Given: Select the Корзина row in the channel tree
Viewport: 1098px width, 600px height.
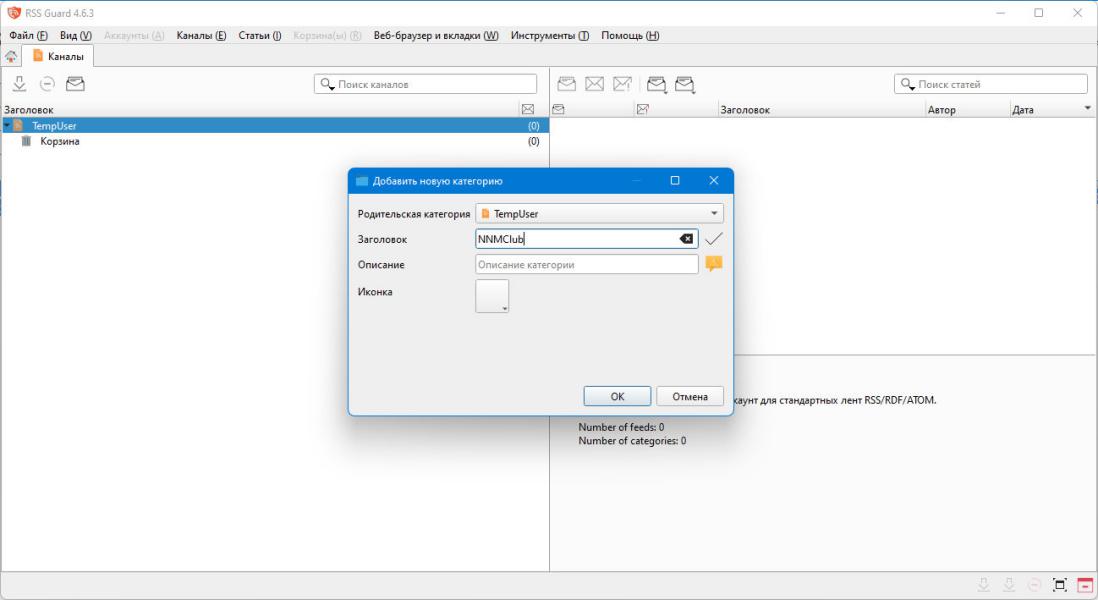Looking at the screenshot, I should tap(274, 141).
